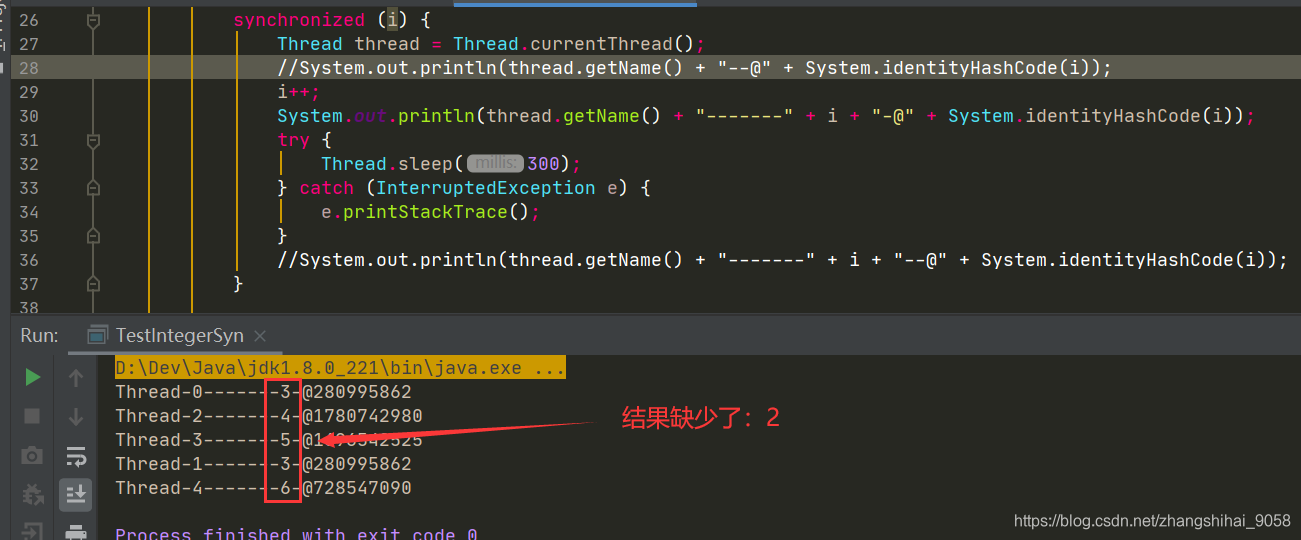Click 'InterruptedException' in the catch clause
This screenshot has height=540, width=1301.
(x=486, y=188)
